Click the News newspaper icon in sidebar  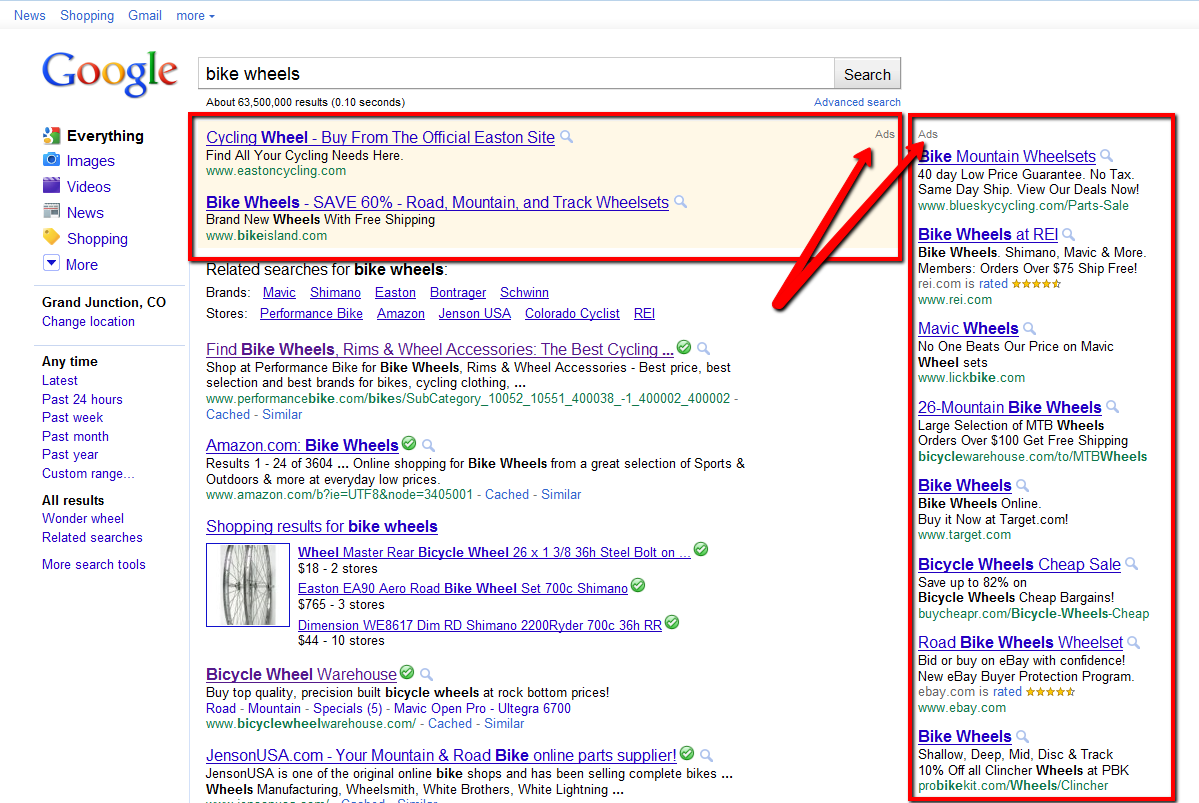[x=51, y=211]
